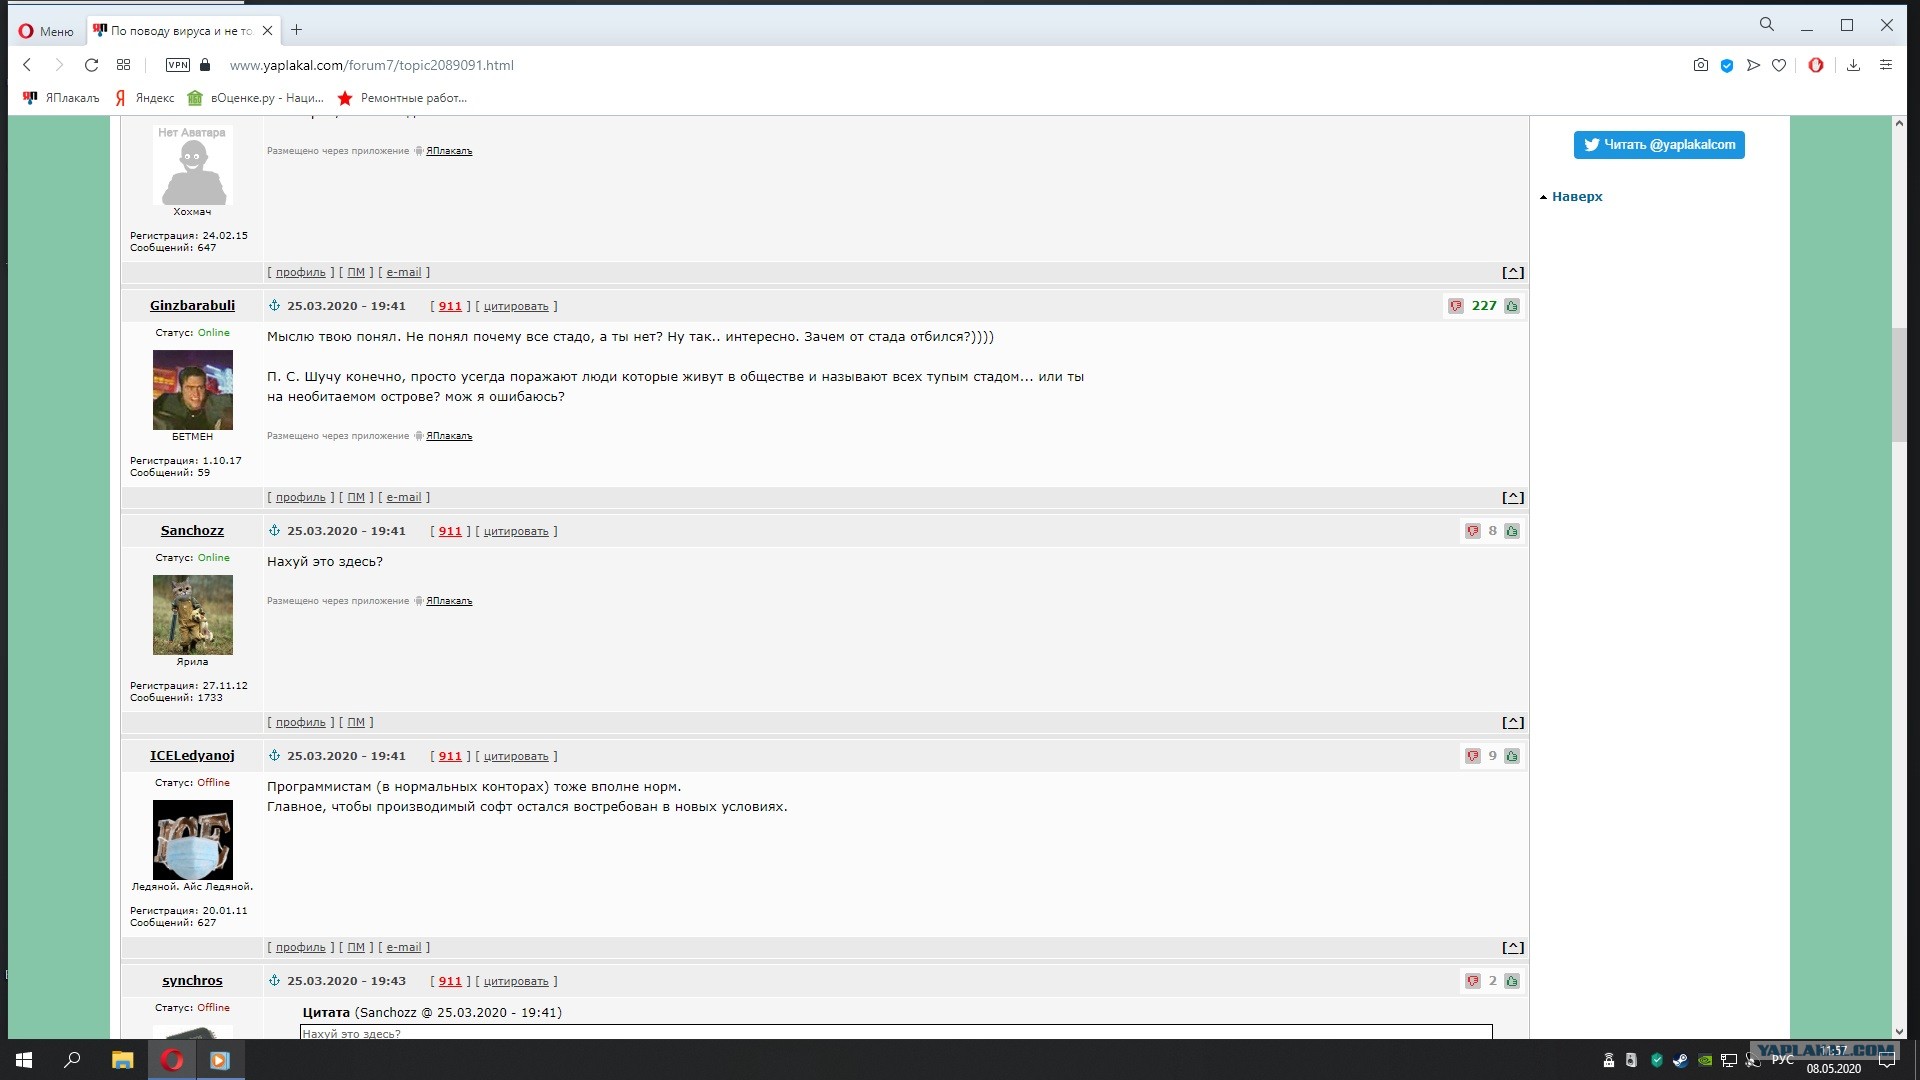1920x1080 pixels.
Task: Open Sanchozz's cat avatar image
Action: [192, 615]
